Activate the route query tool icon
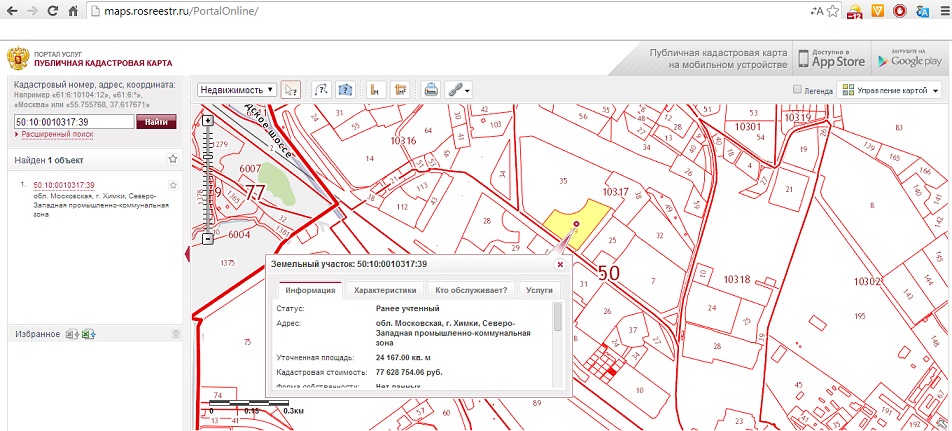This screenshot has width=952, height=431. coord(321,90)
